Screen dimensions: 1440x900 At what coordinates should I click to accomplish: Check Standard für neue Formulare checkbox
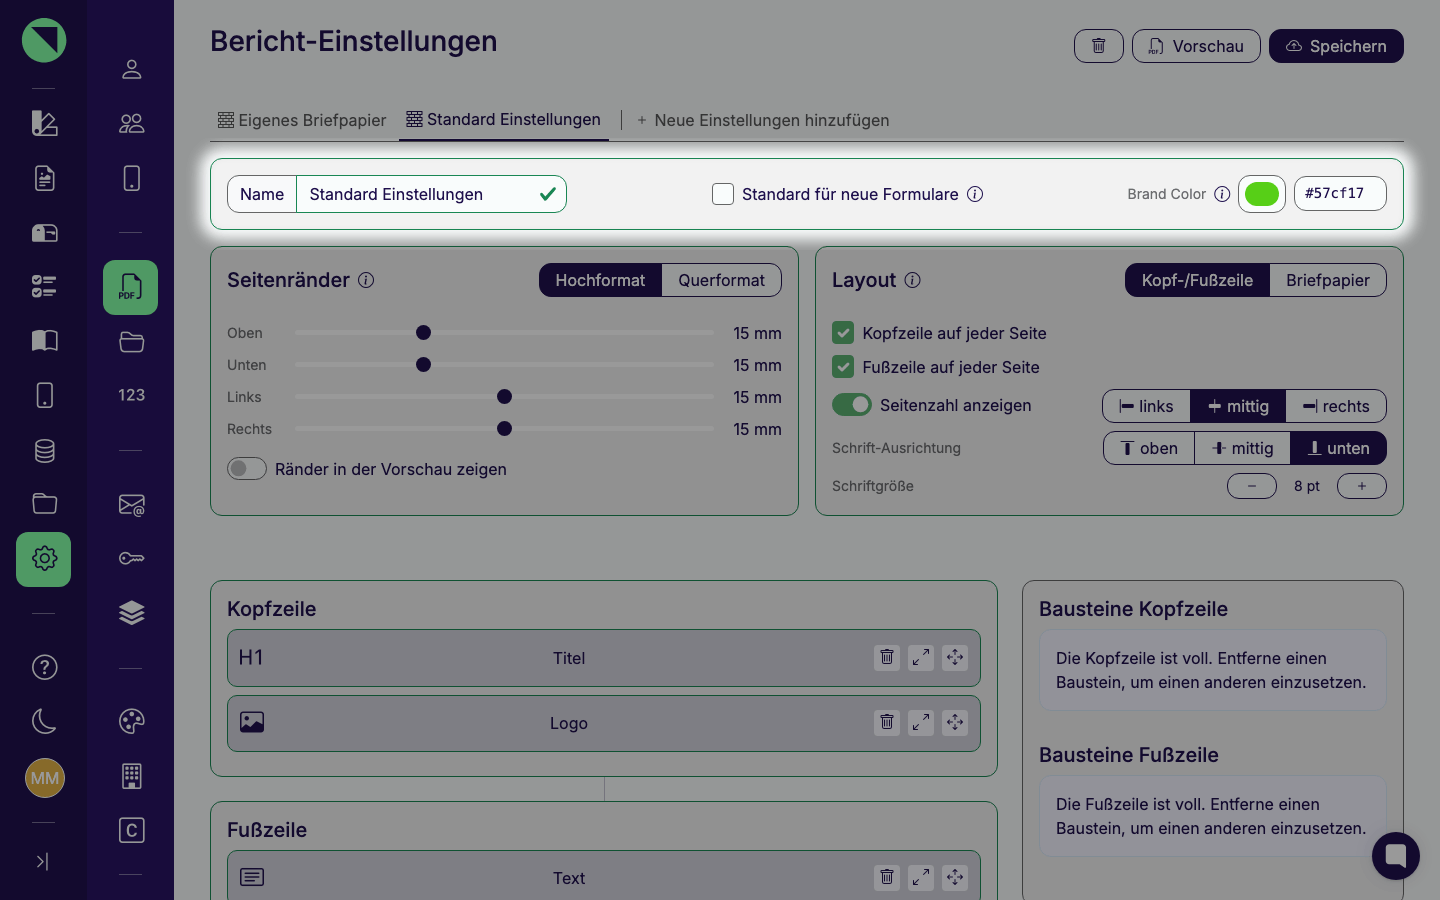[x=723, y=194]
